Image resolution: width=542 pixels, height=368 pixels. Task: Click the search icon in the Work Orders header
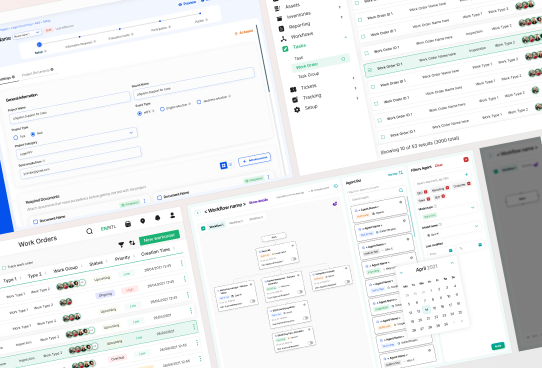[x=89, y=231]
